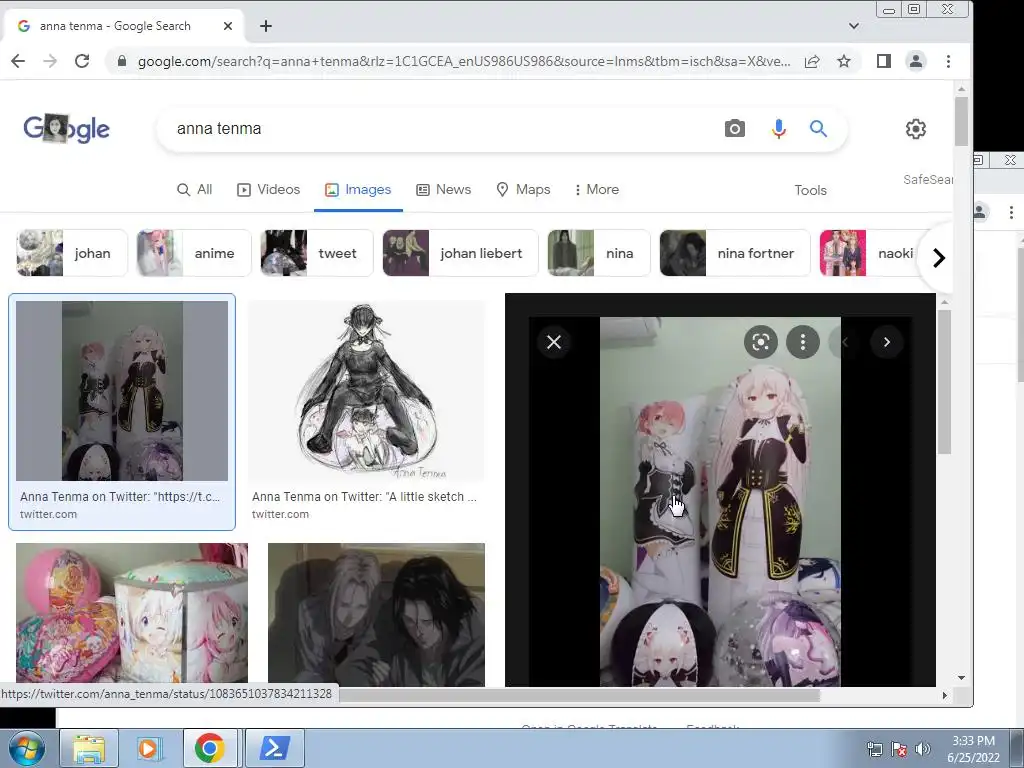Go to the Google homepage via the logo
The height and width of the screenshot is (768, 1024).
66,129
